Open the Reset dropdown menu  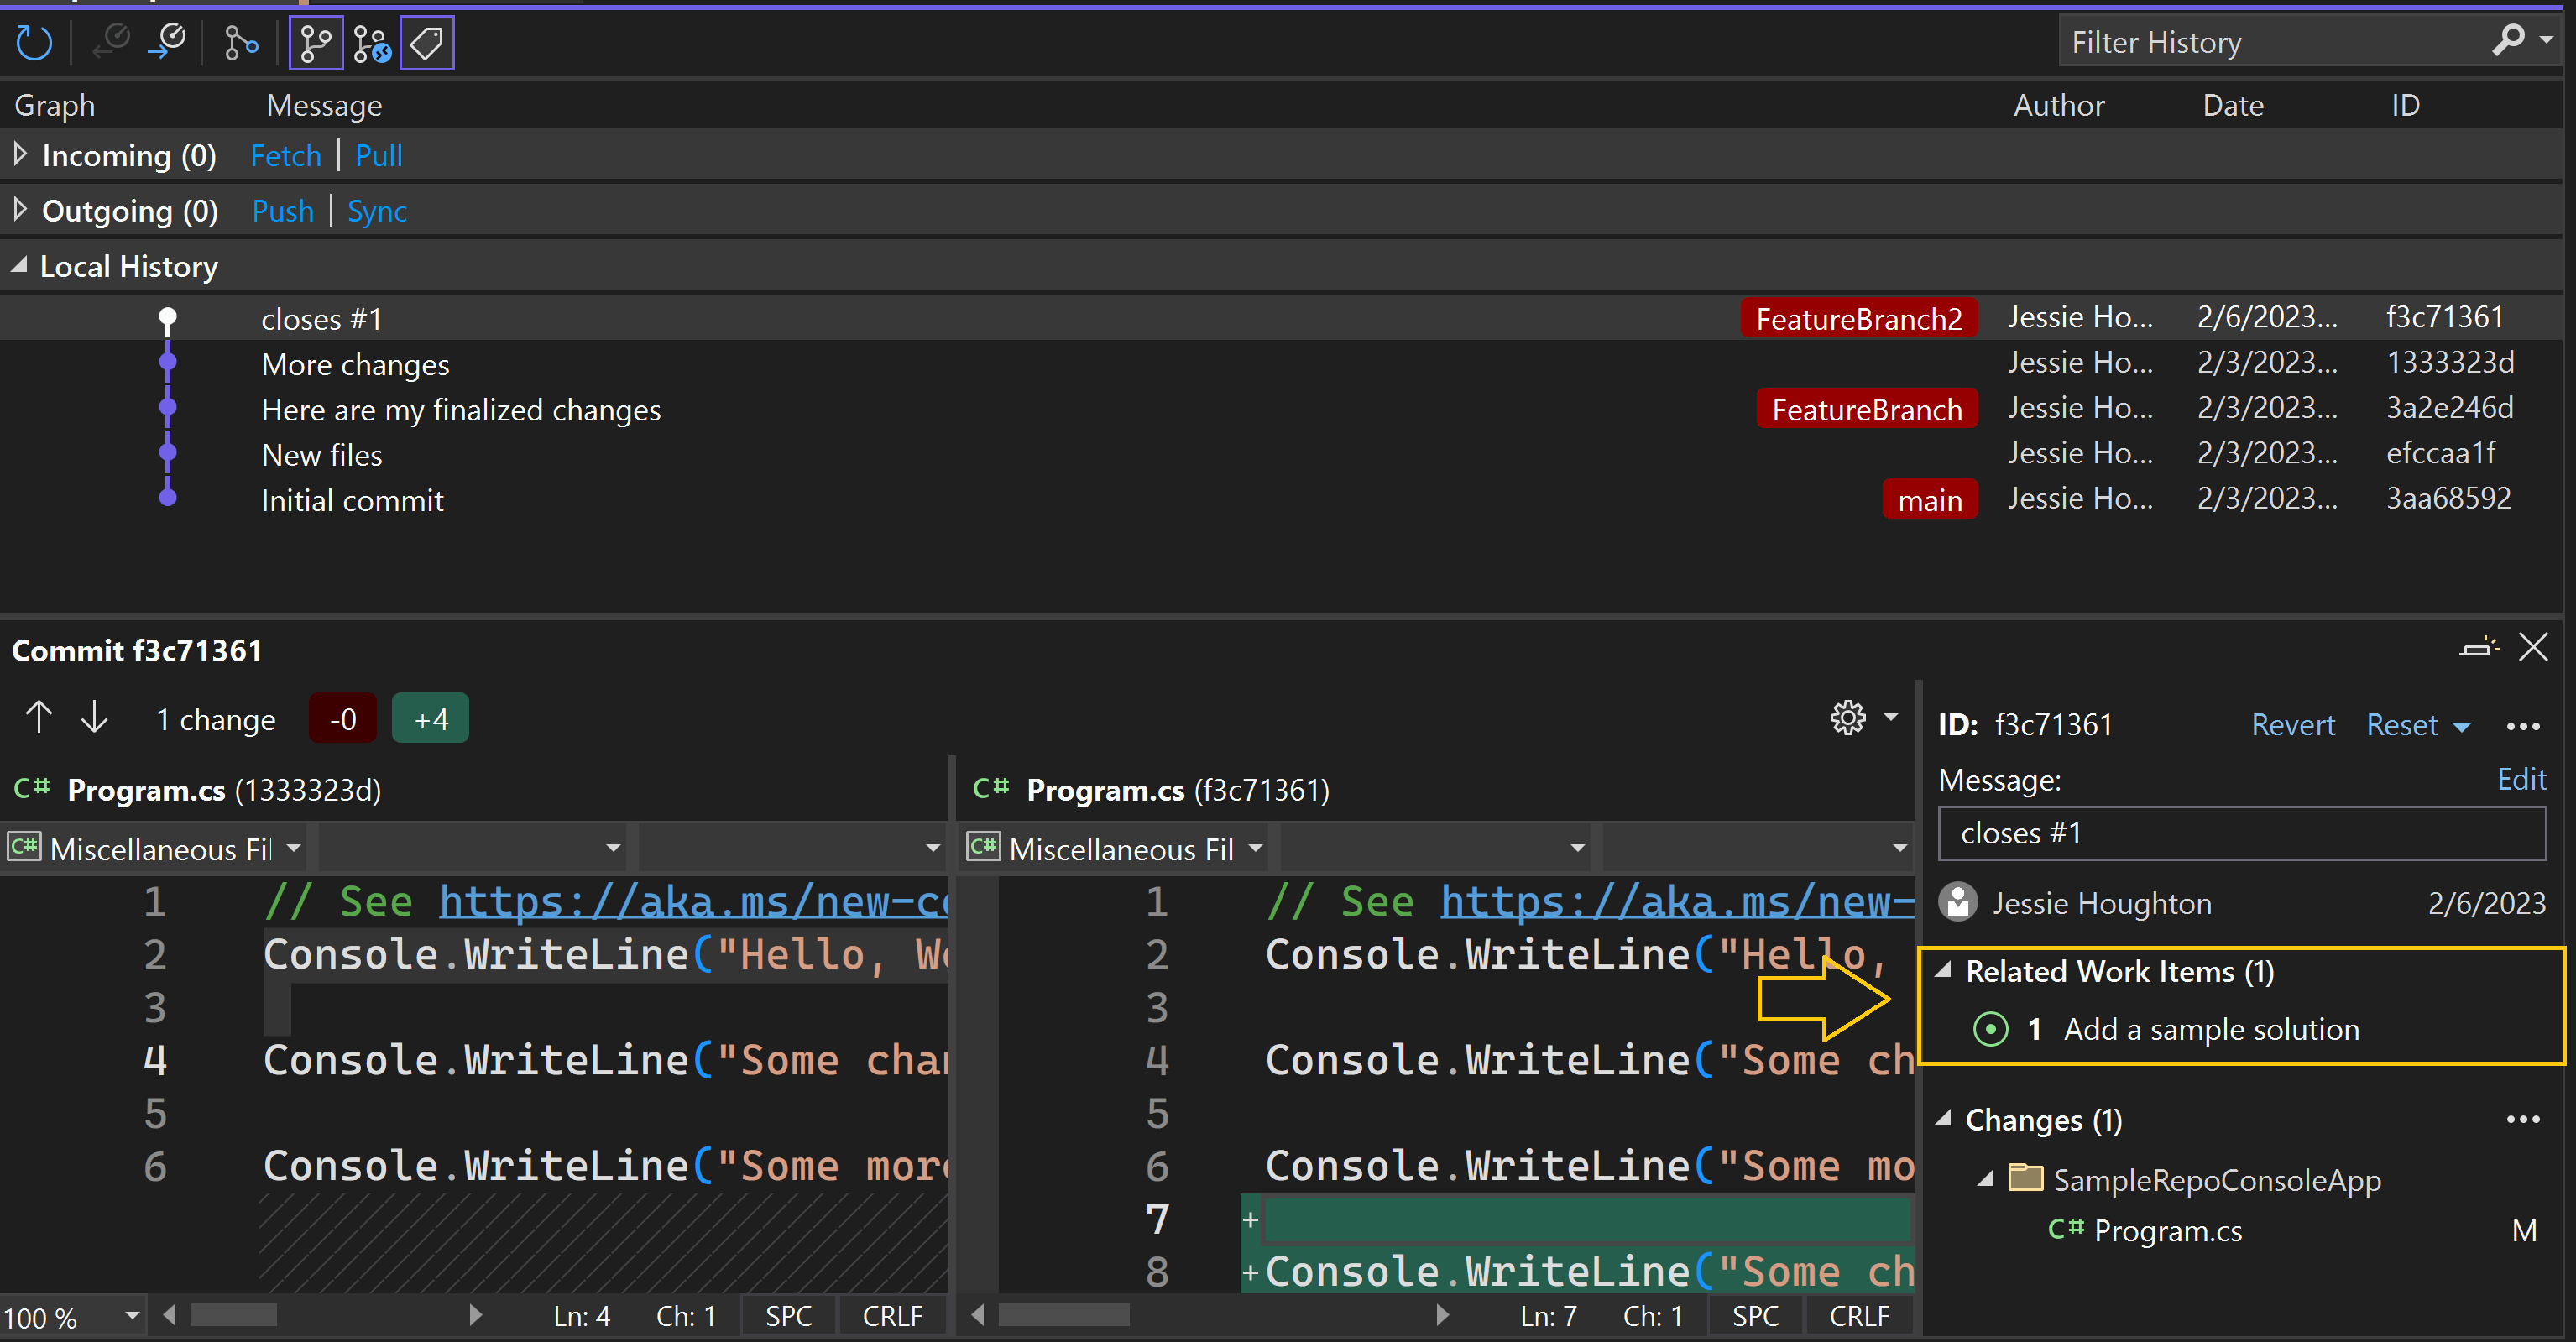[2462, 727]
